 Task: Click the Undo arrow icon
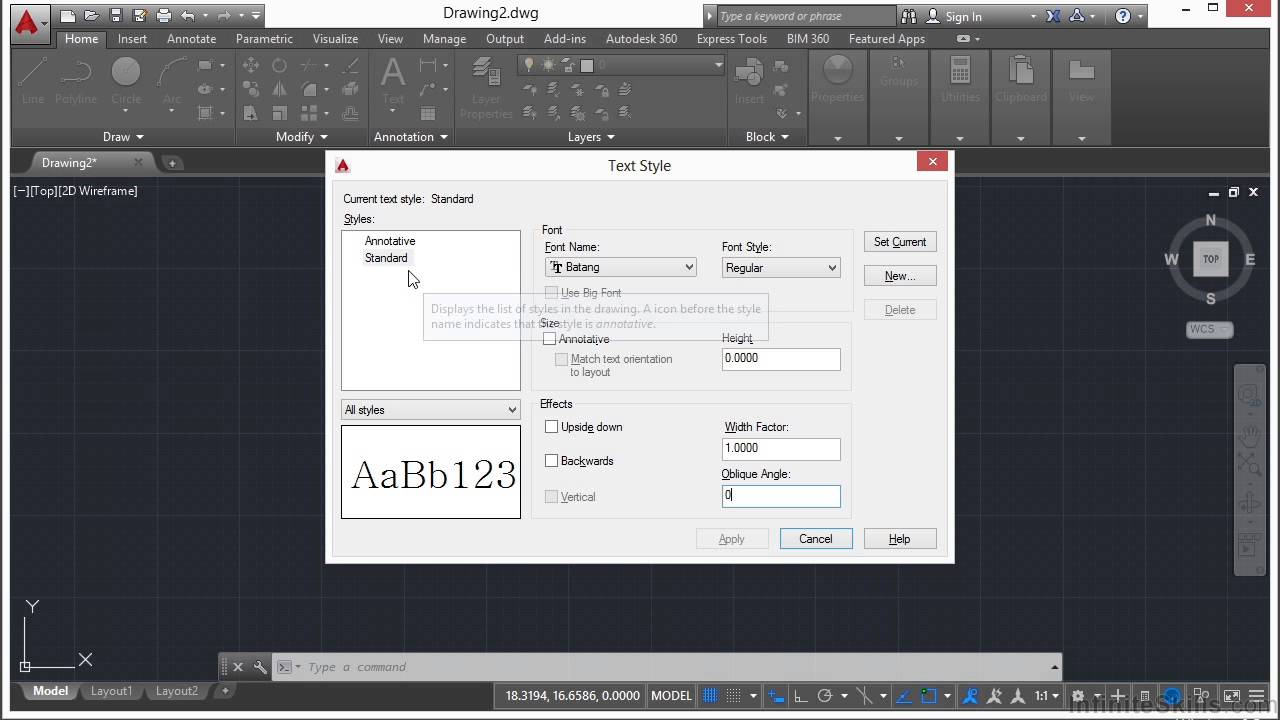pyautogui.click(x=188, y=16)
